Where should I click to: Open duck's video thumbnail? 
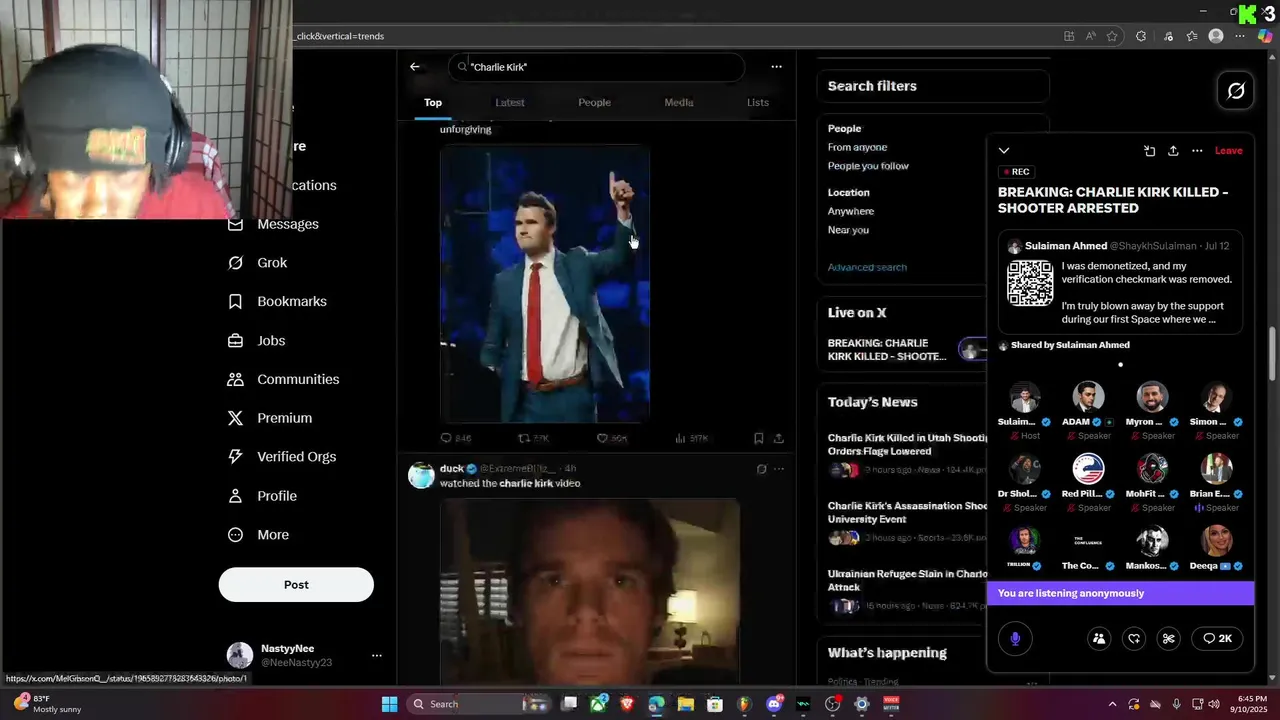pos(590,591)
